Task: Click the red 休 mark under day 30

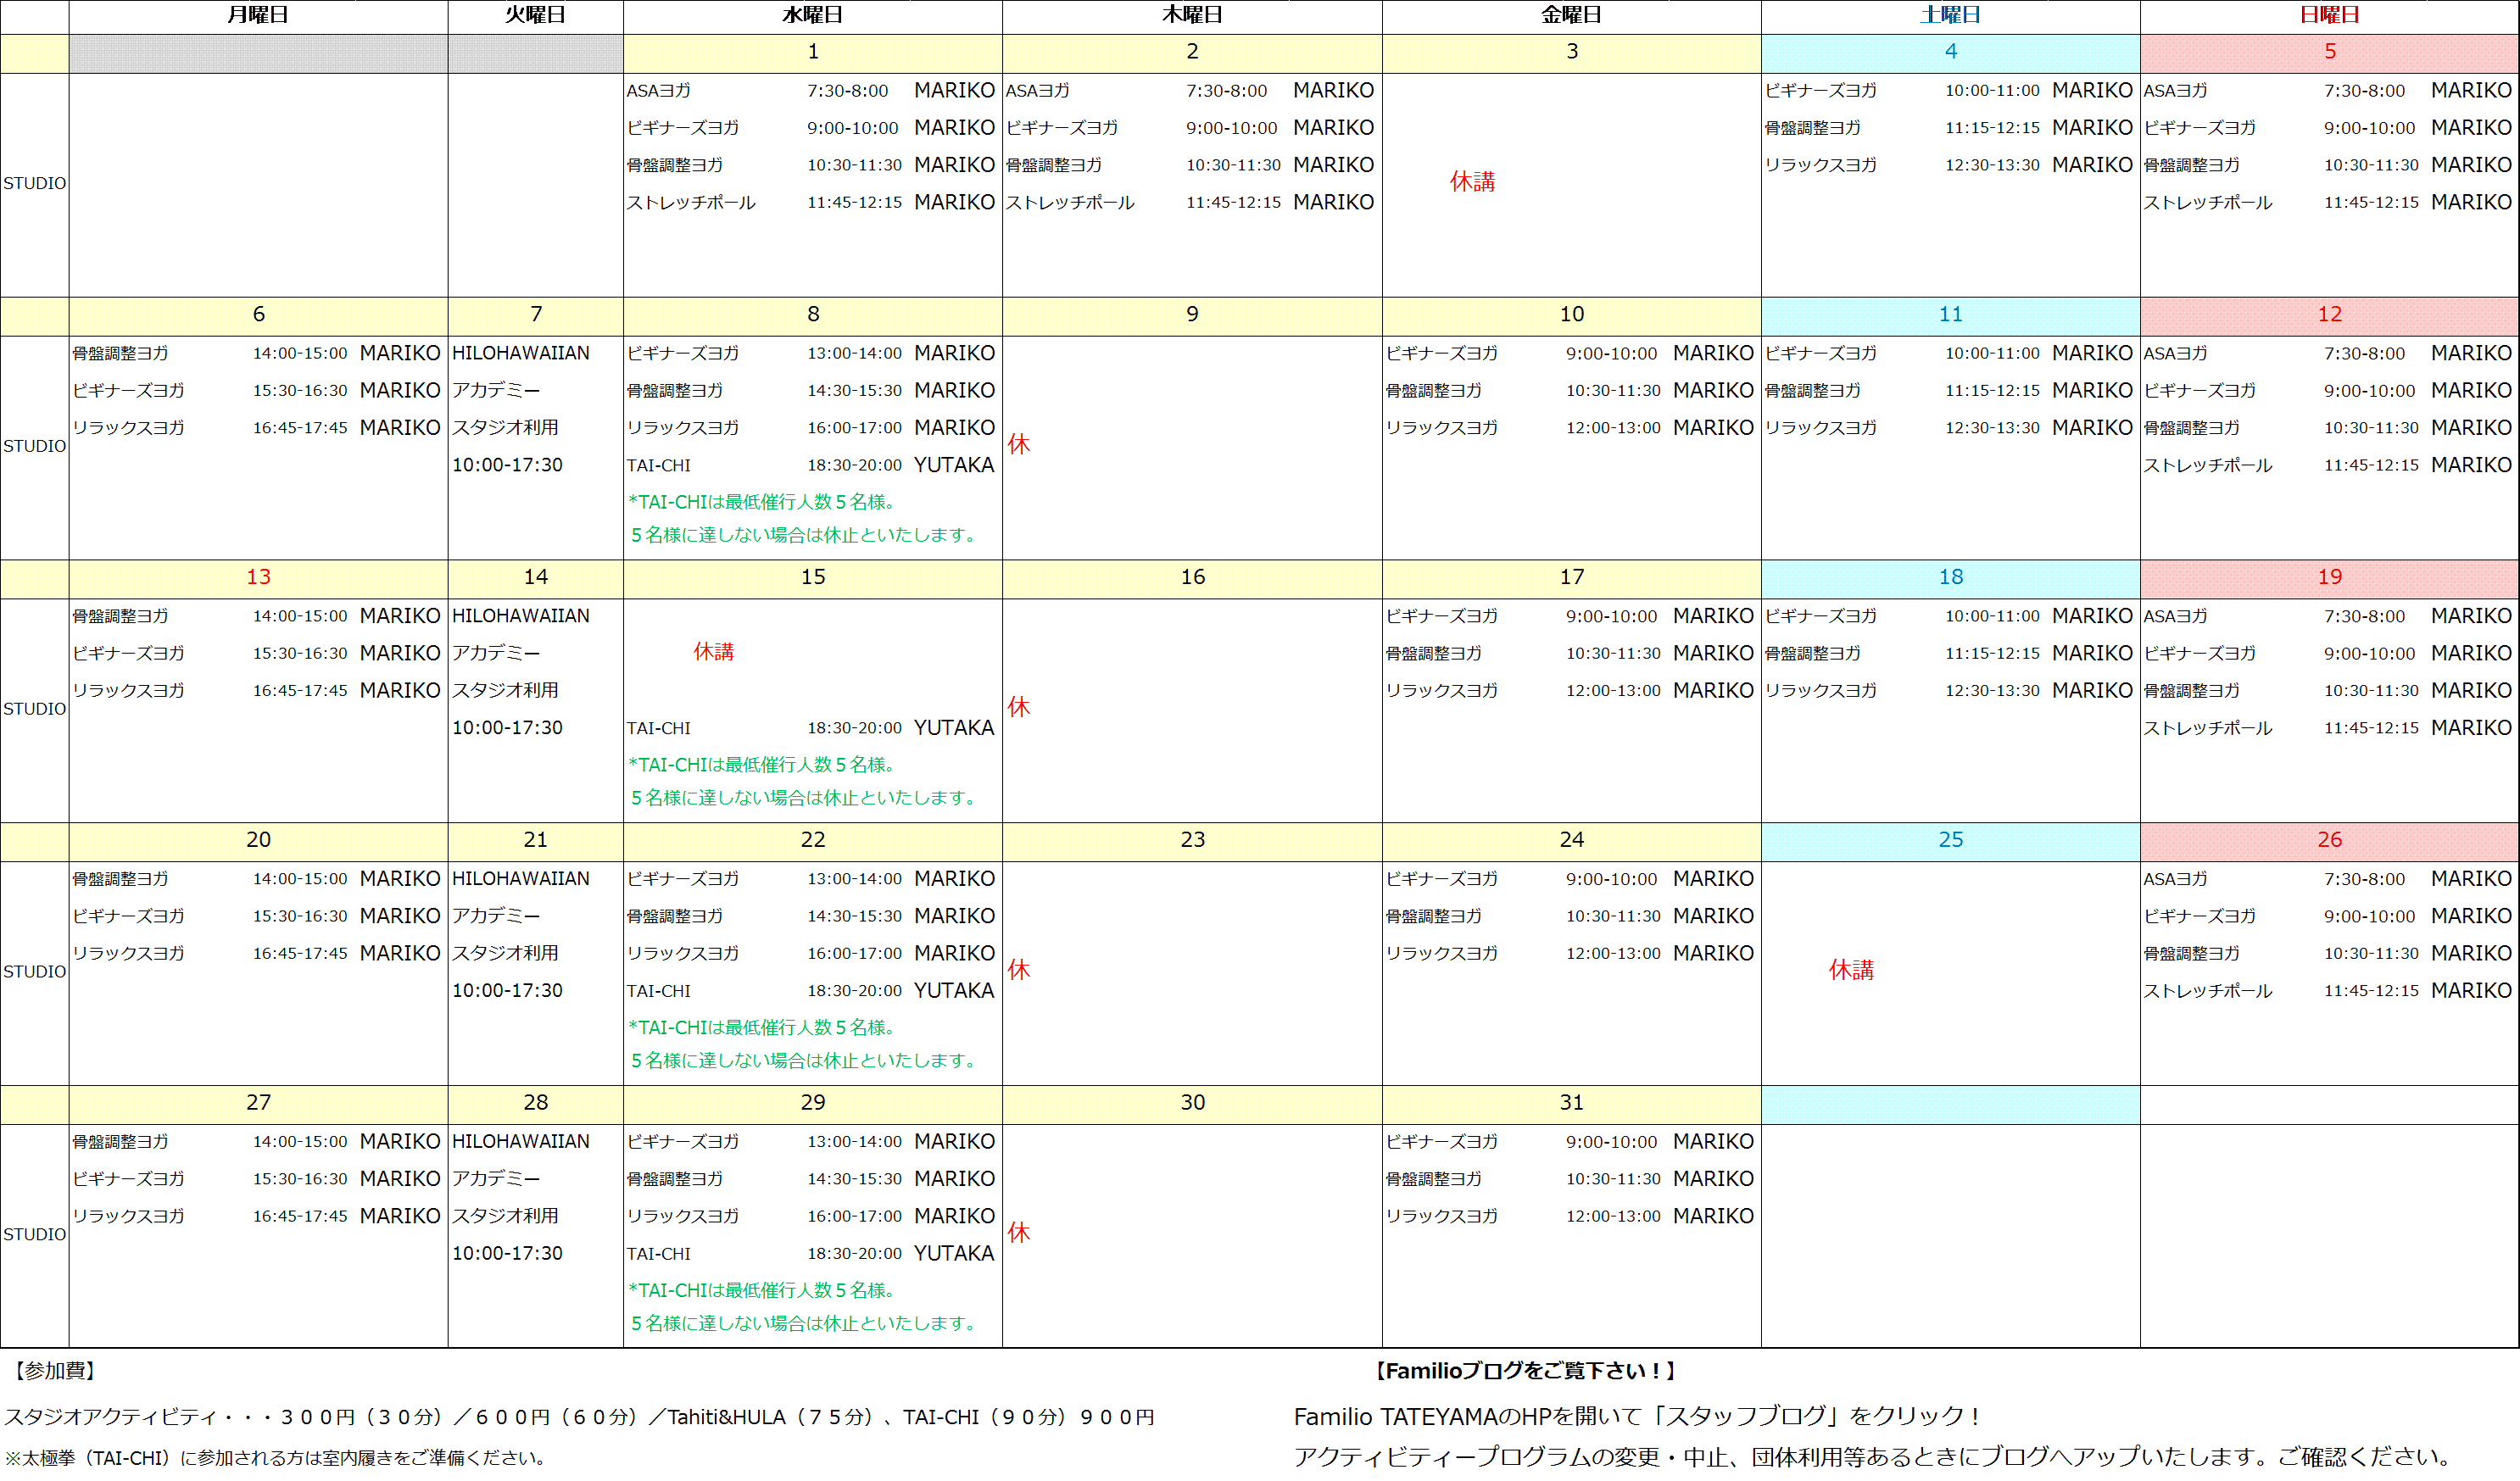Action: pyautogui.click(x=1018, y=1232)
